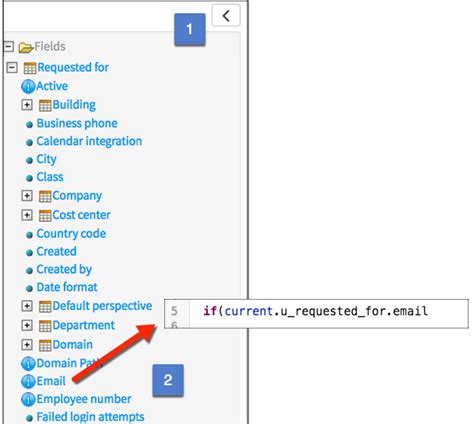Screen dimensions: 474x424
Task: Collapse the Requested for node
Action: 12,68
